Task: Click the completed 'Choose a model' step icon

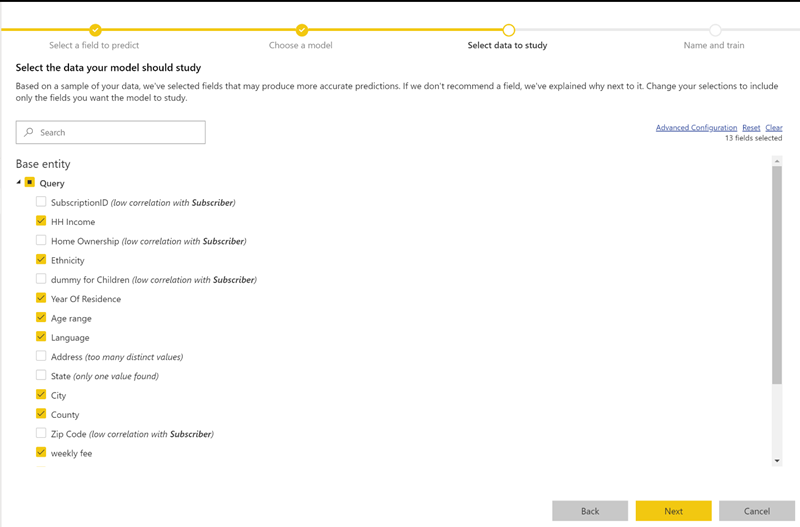Action: [301, 30]
